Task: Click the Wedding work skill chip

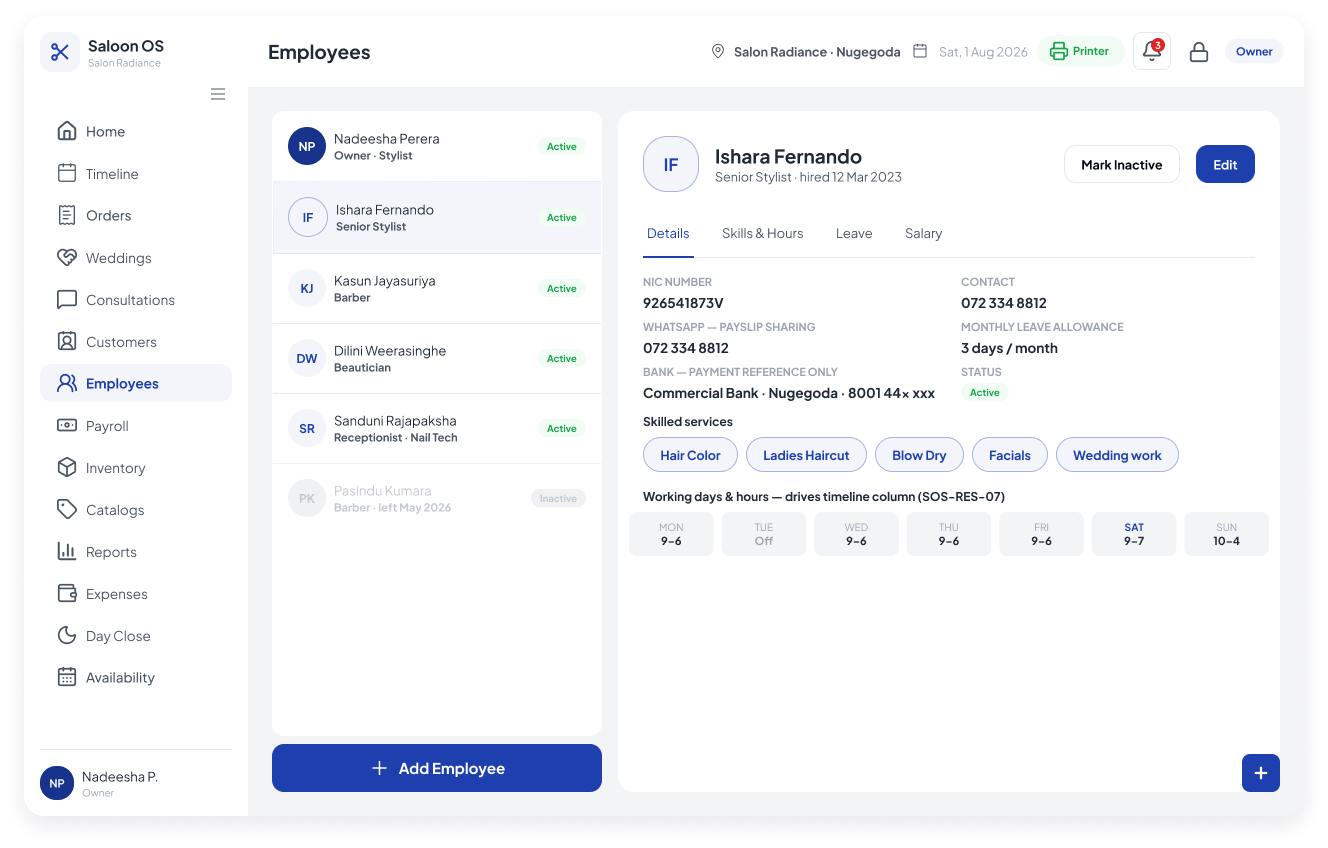Action: tap(1117, 455)
